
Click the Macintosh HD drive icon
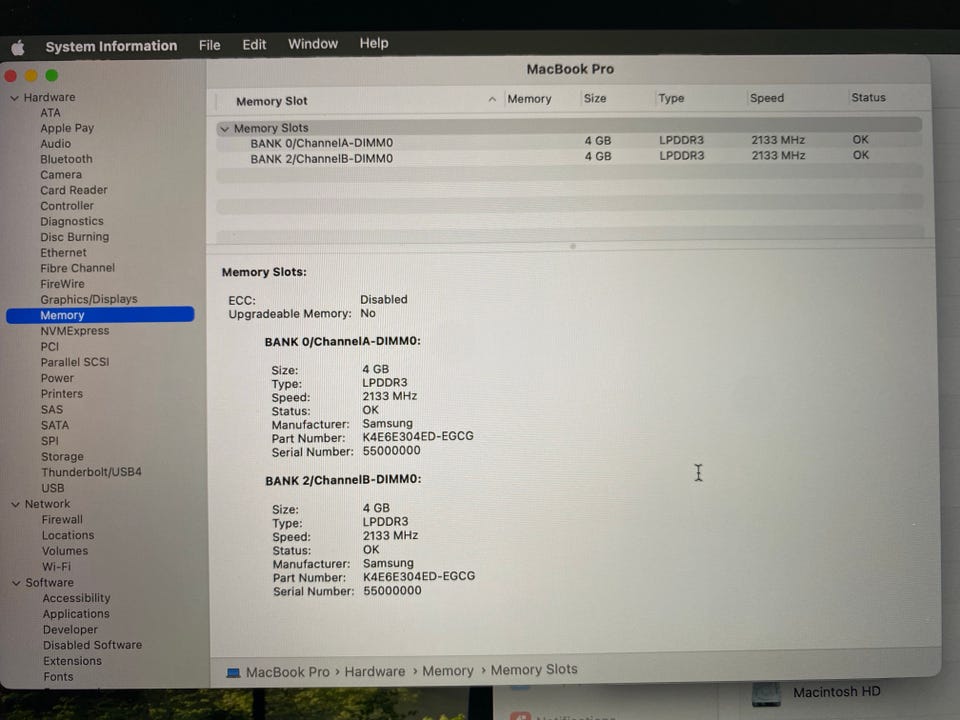click(766, 695)
